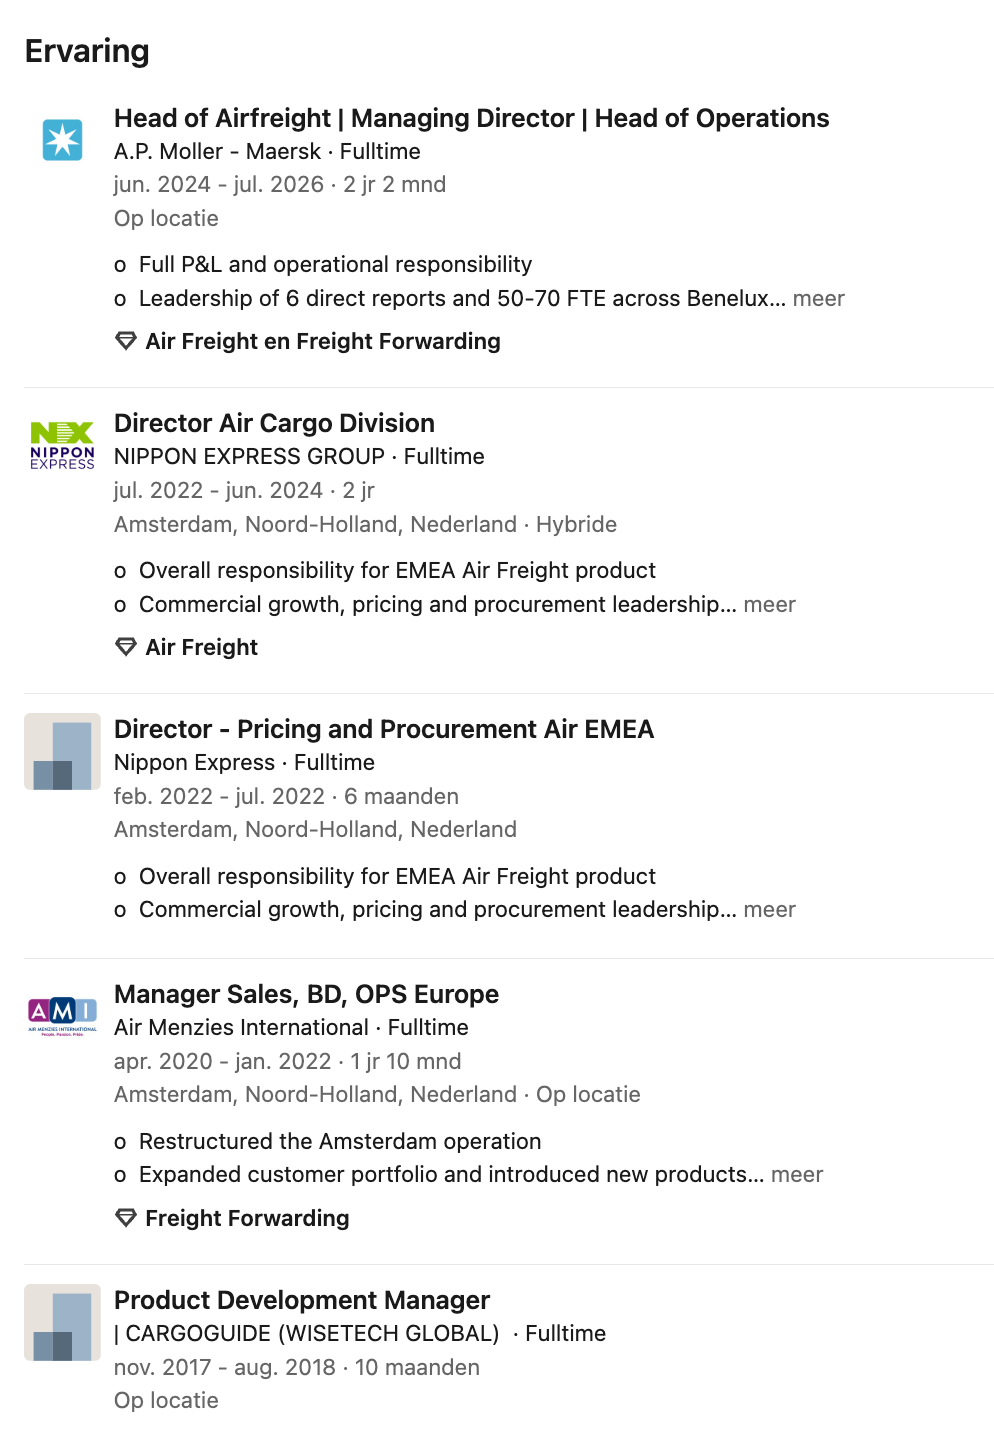Show more of the Pricing and Procurement description
Screen dimensions: 994x1432
(x=769, y=909)
